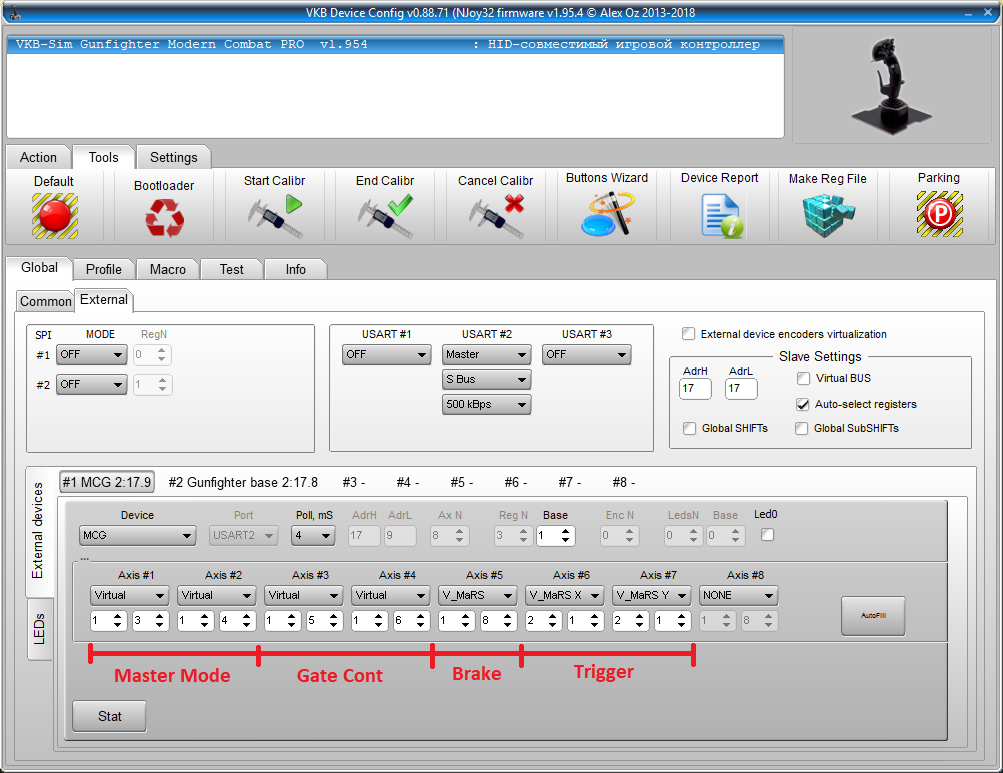Image resolution: width=1003 pixels, height=773 pixels.
Task: Expand the 500 kBps baud rate dropdown
Action: 486,405
